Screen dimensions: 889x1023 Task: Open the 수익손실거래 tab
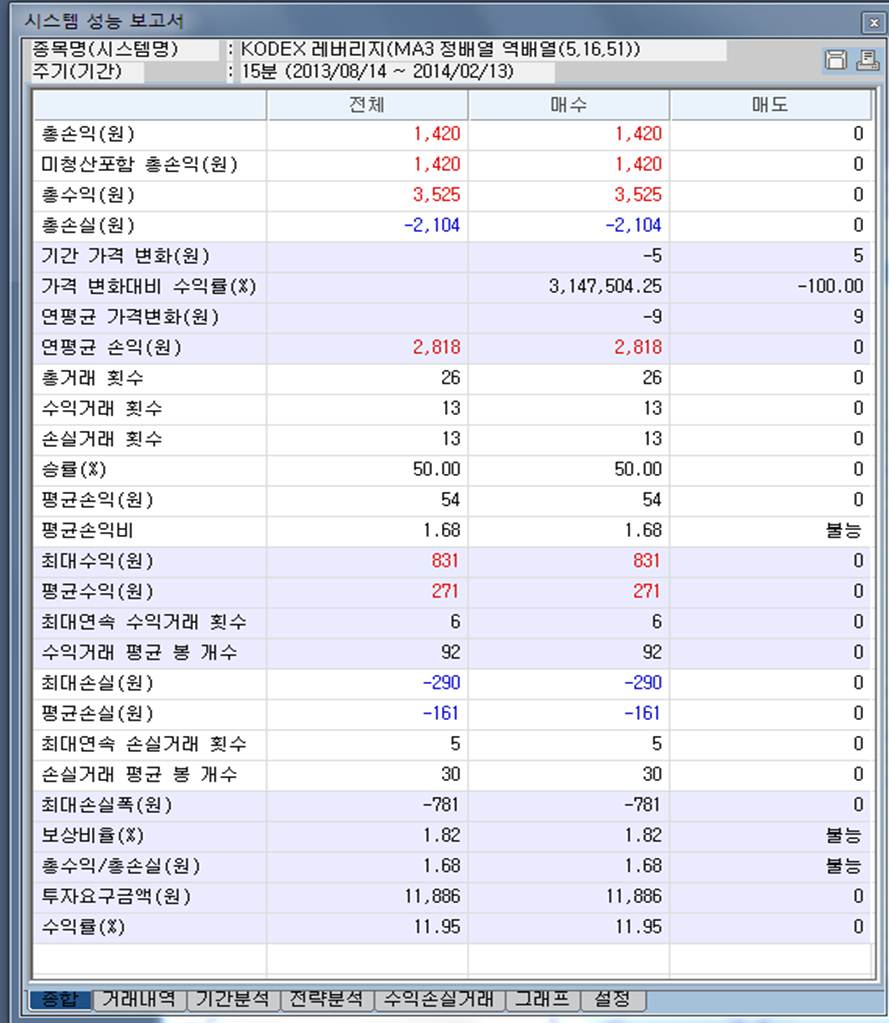pos(439,998)
